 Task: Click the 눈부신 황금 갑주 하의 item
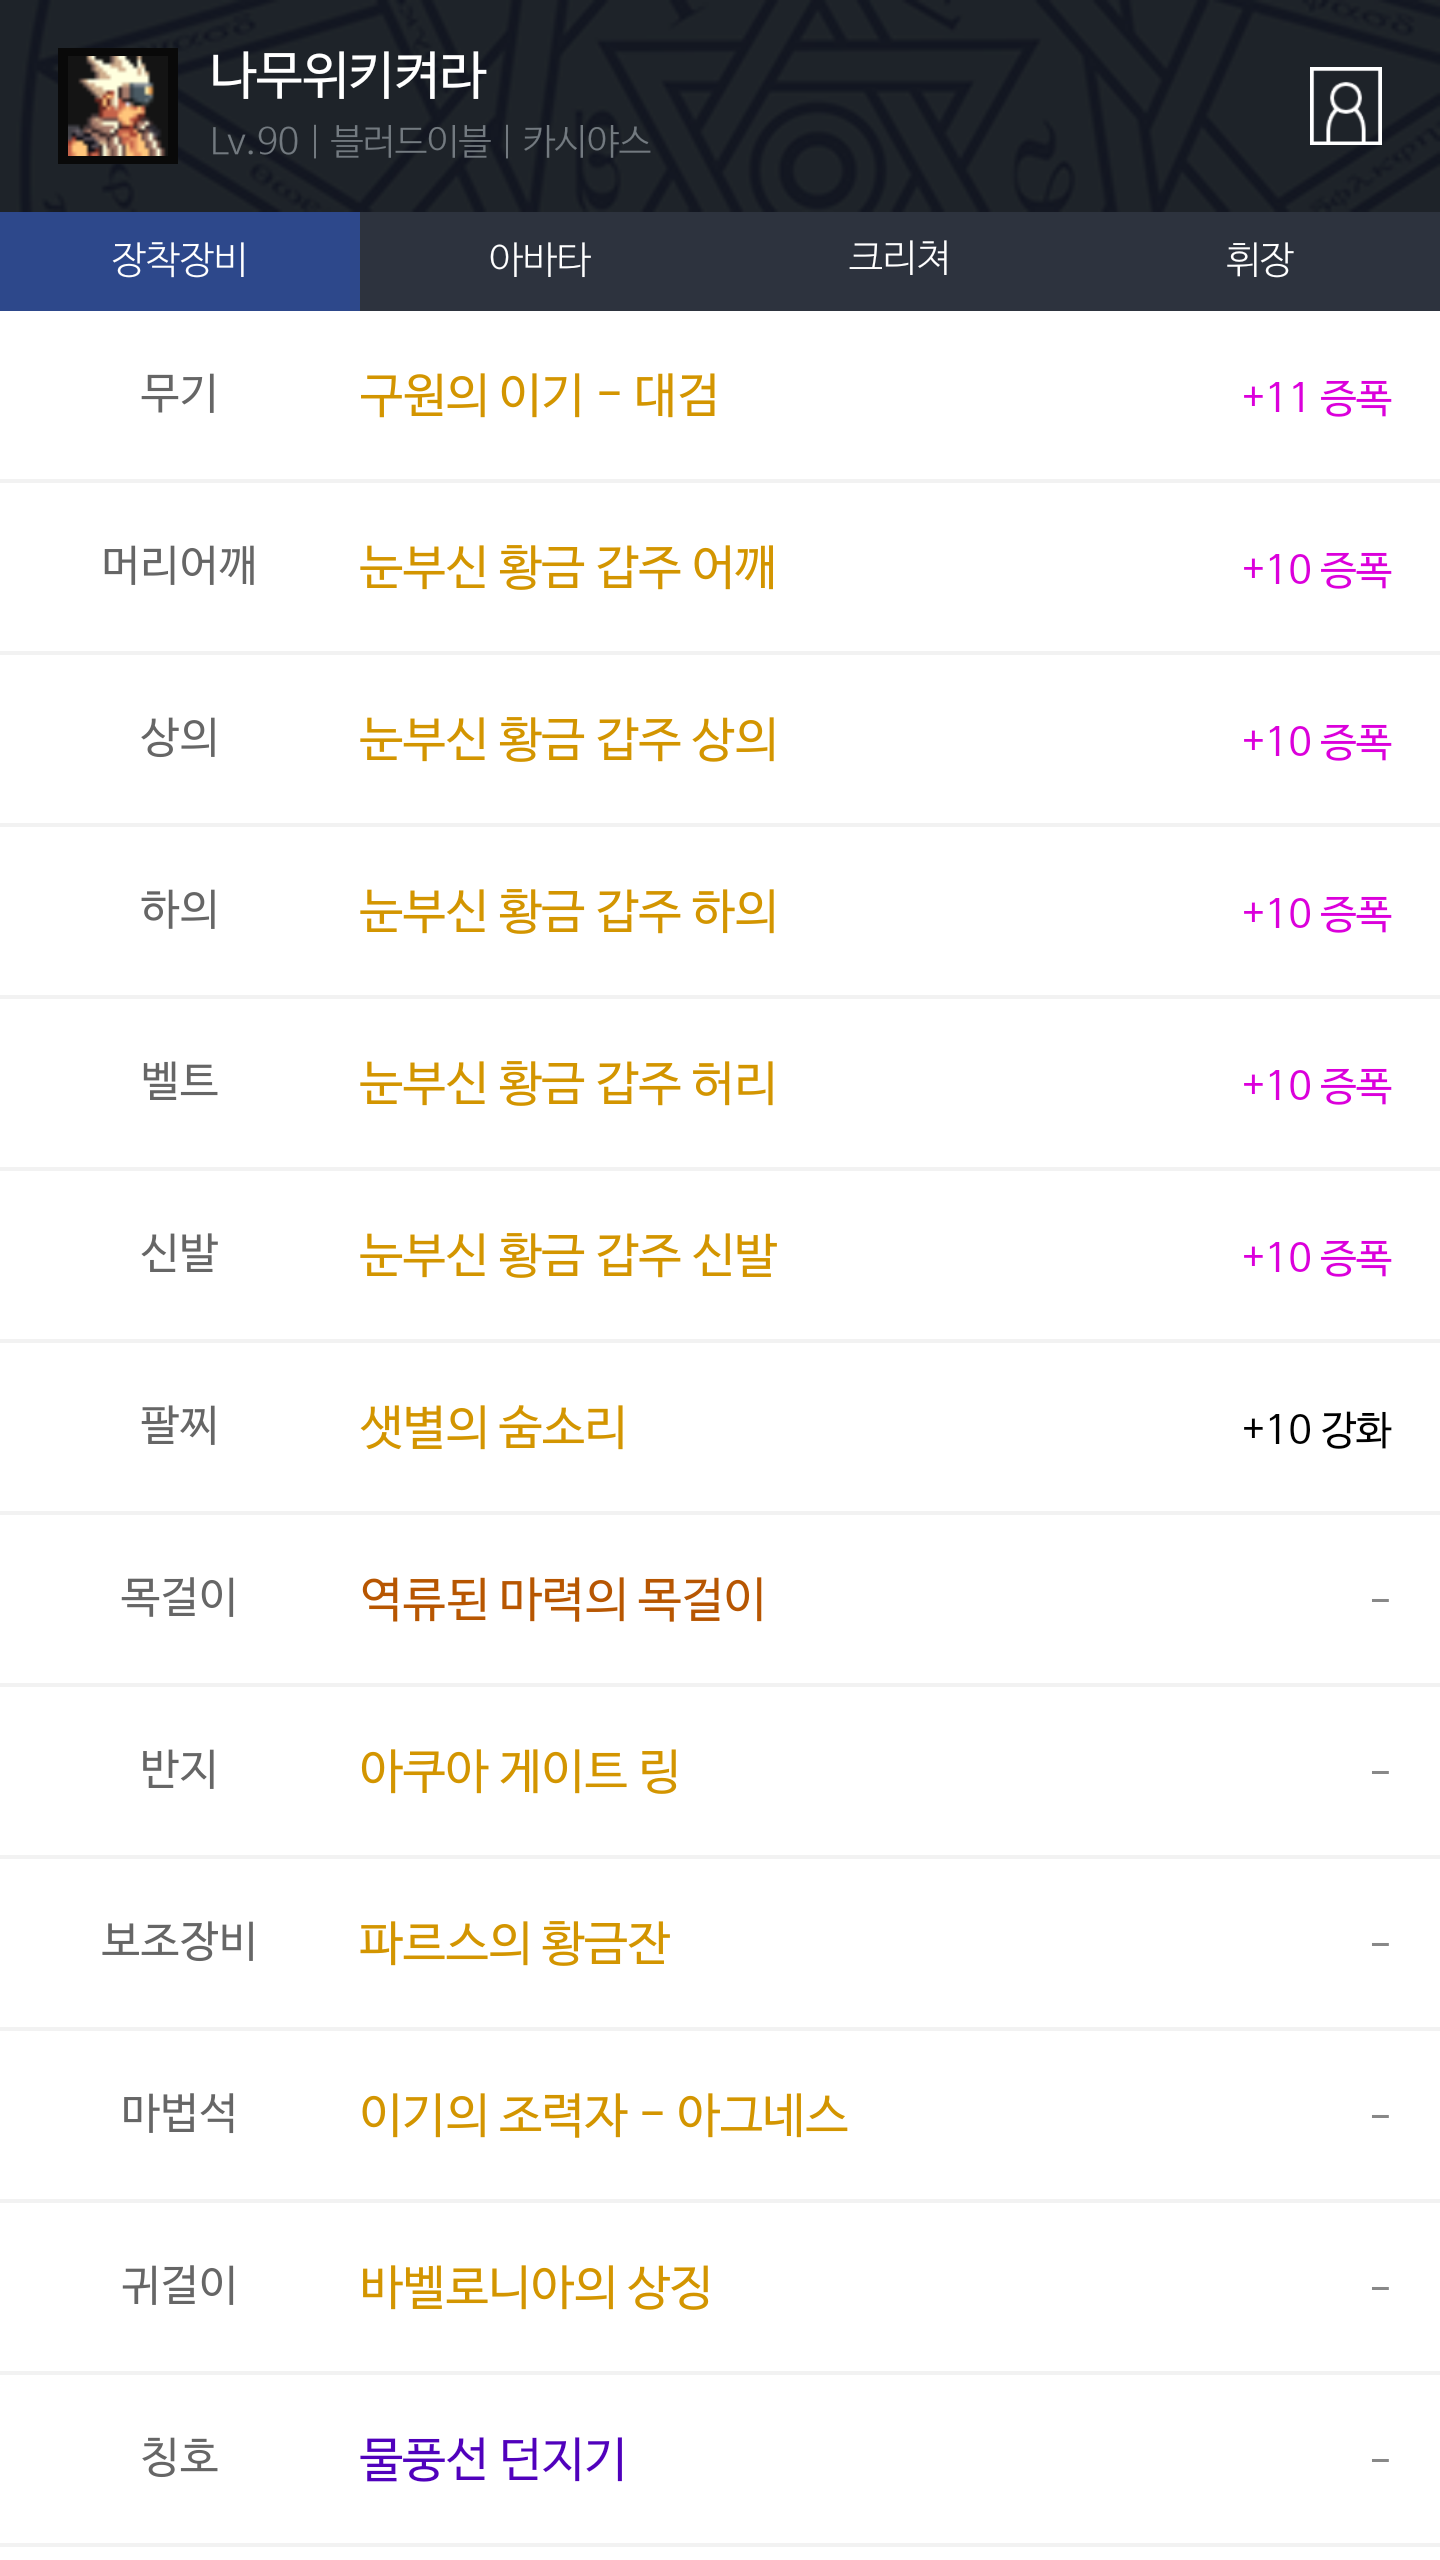tap(567, 912)
